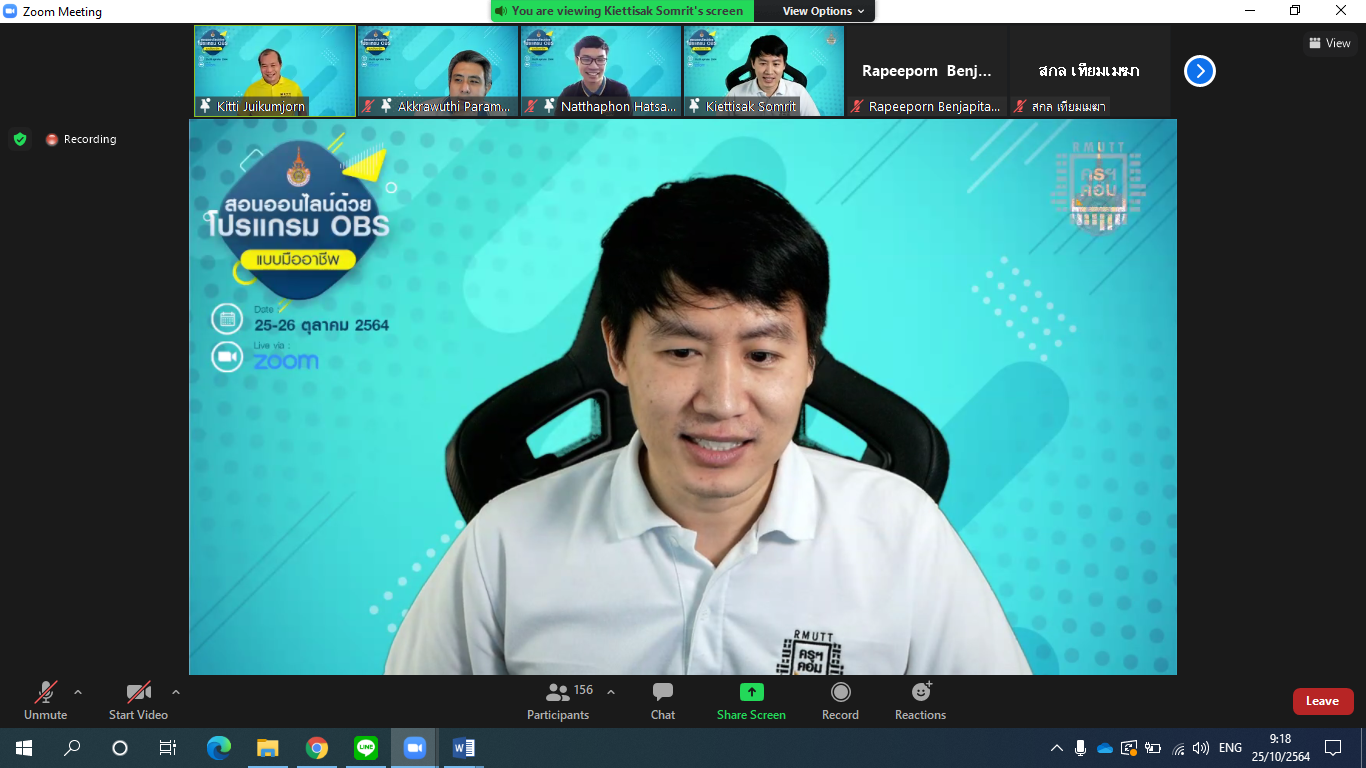This screenshot has height=768, width=1366.
Task: Open View Options dropdown
Action: point(824,11)
